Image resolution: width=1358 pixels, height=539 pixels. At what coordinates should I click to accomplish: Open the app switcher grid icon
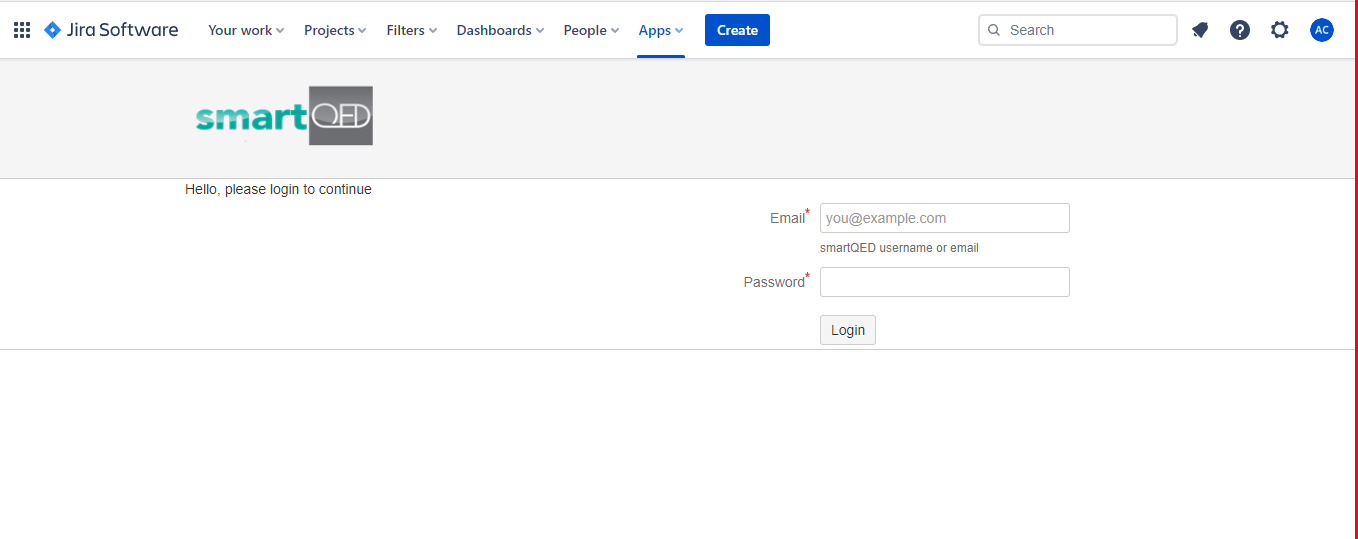[22, 30]
